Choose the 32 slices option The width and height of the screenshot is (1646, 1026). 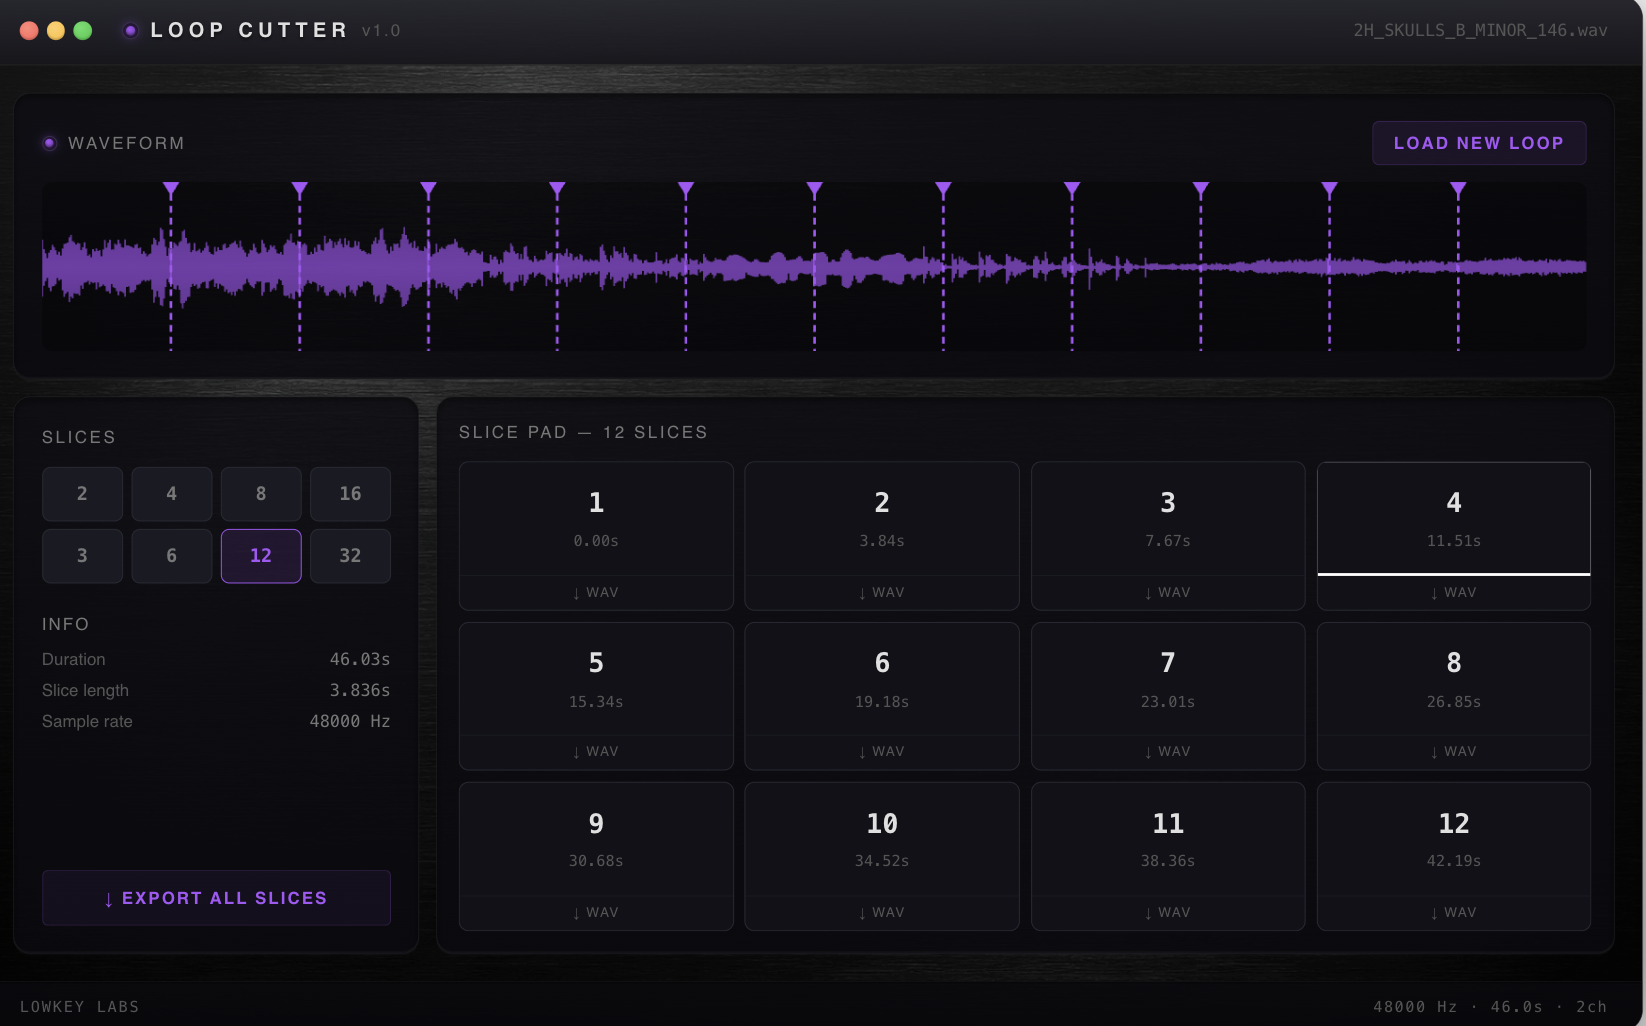pos(350,556)
